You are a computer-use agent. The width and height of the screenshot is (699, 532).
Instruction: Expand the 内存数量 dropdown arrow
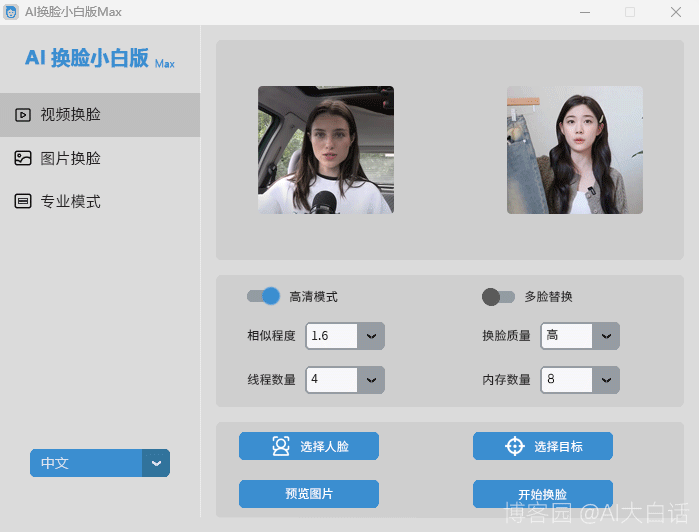click(x=606, y=380)
